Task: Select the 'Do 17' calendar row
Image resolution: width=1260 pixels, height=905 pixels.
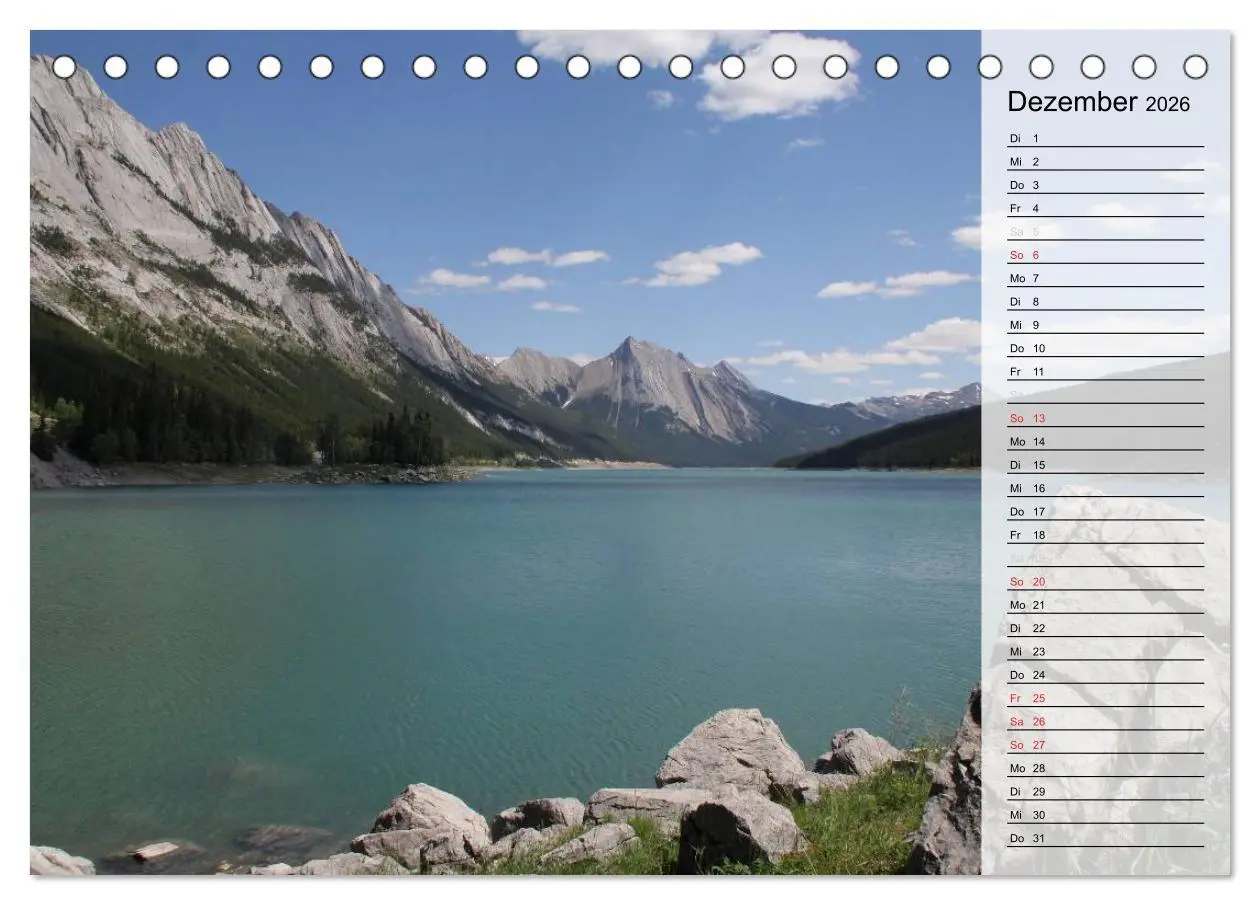Action: click(1105, 511)
